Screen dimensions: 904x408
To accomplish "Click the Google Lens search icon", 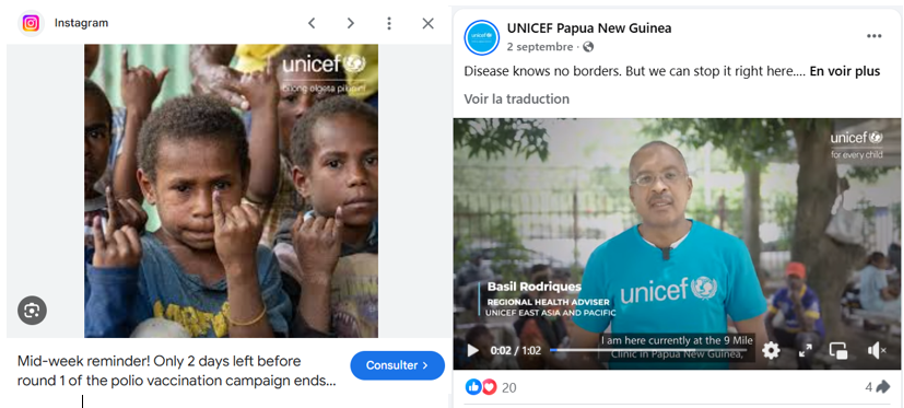I will pyautogui.click(x=32, y=311).
